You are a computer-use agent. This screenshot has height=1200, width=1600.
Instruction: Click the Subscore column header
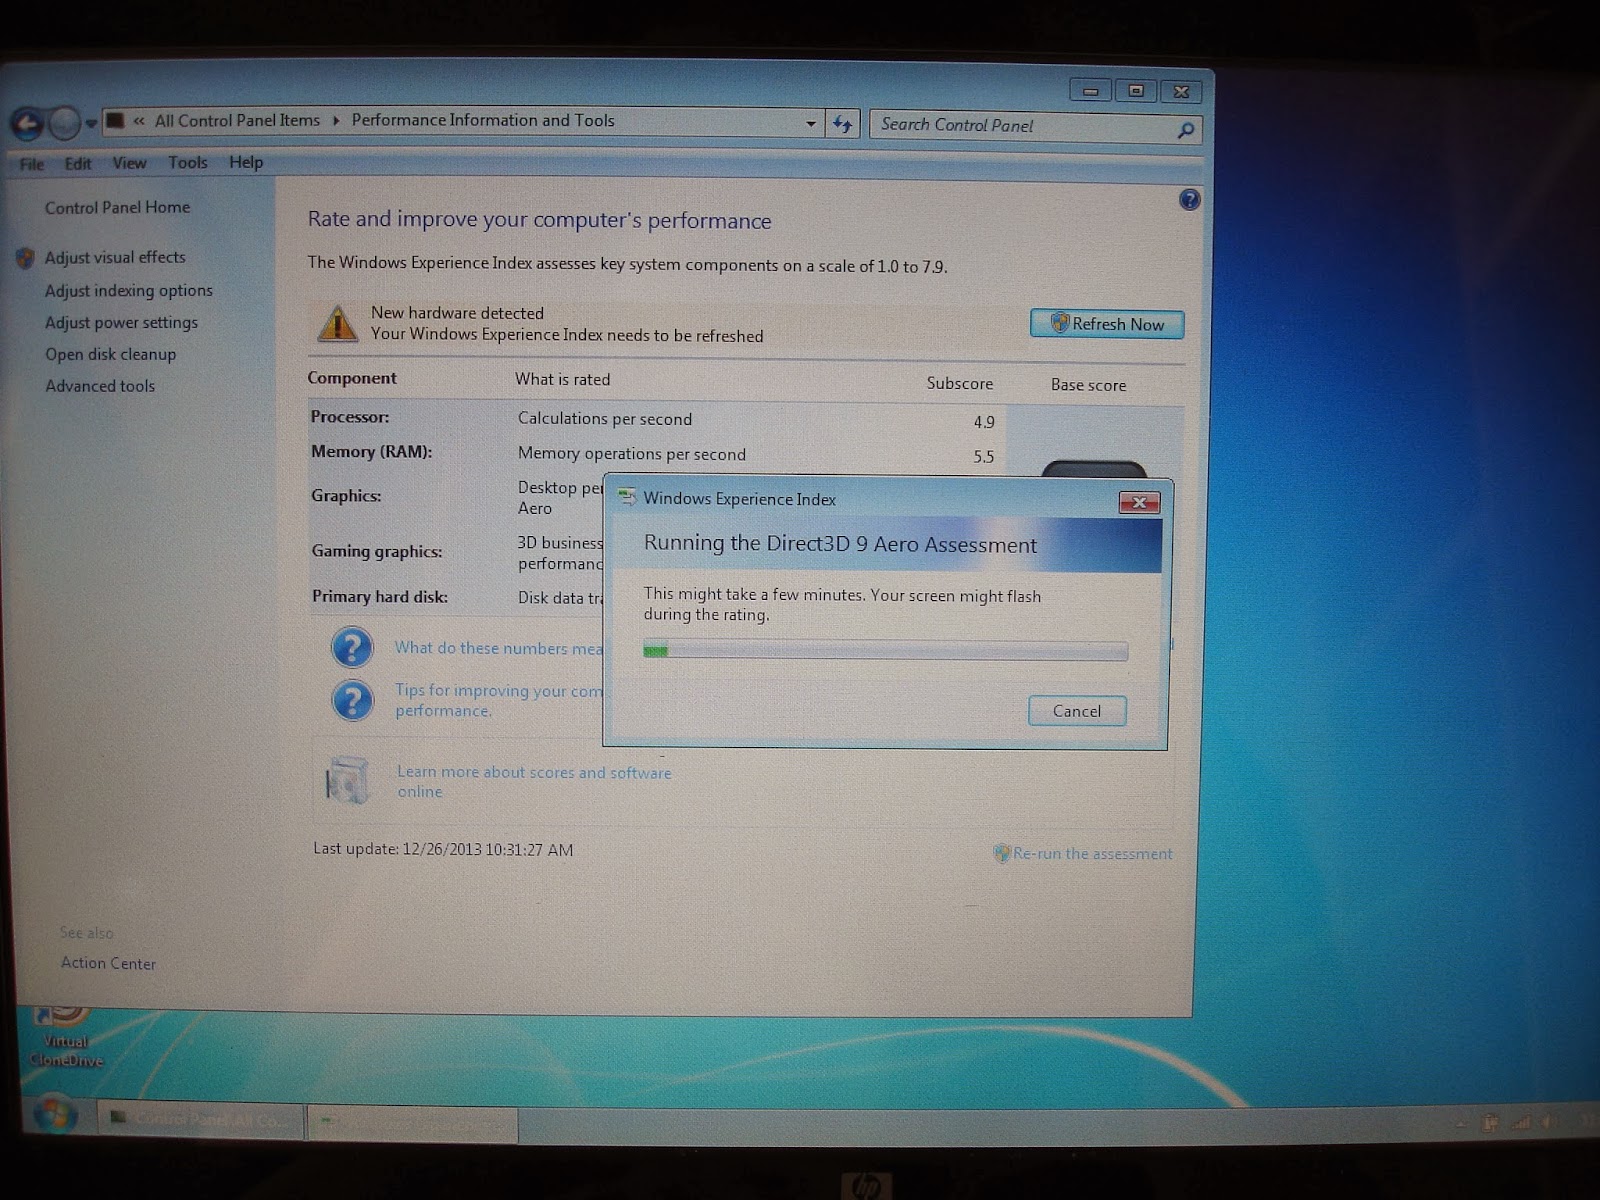tap(960, 383)
